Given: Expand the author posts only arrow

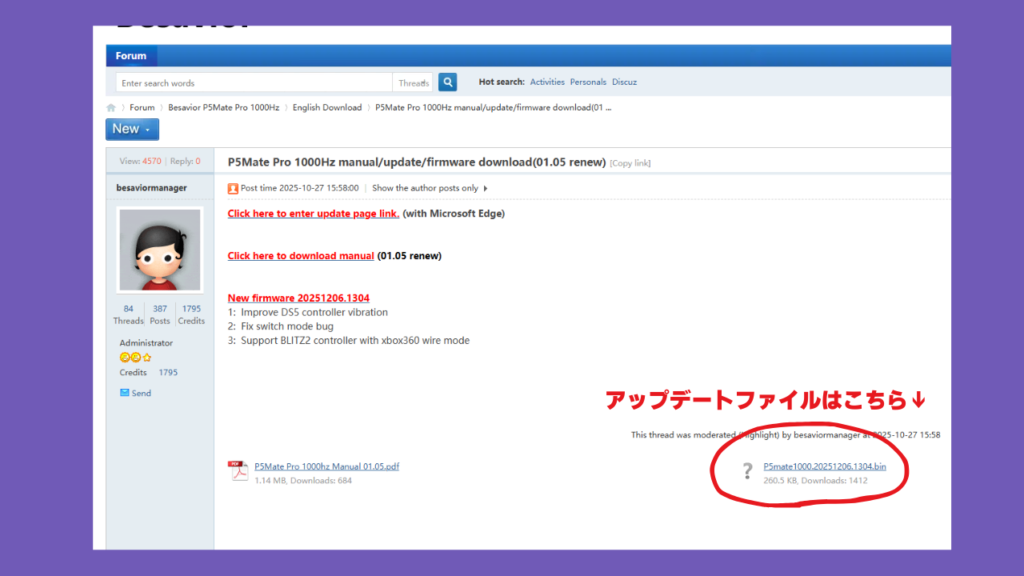Looking at the screenshot, I should pyautogui.click(x=486, y=188).
